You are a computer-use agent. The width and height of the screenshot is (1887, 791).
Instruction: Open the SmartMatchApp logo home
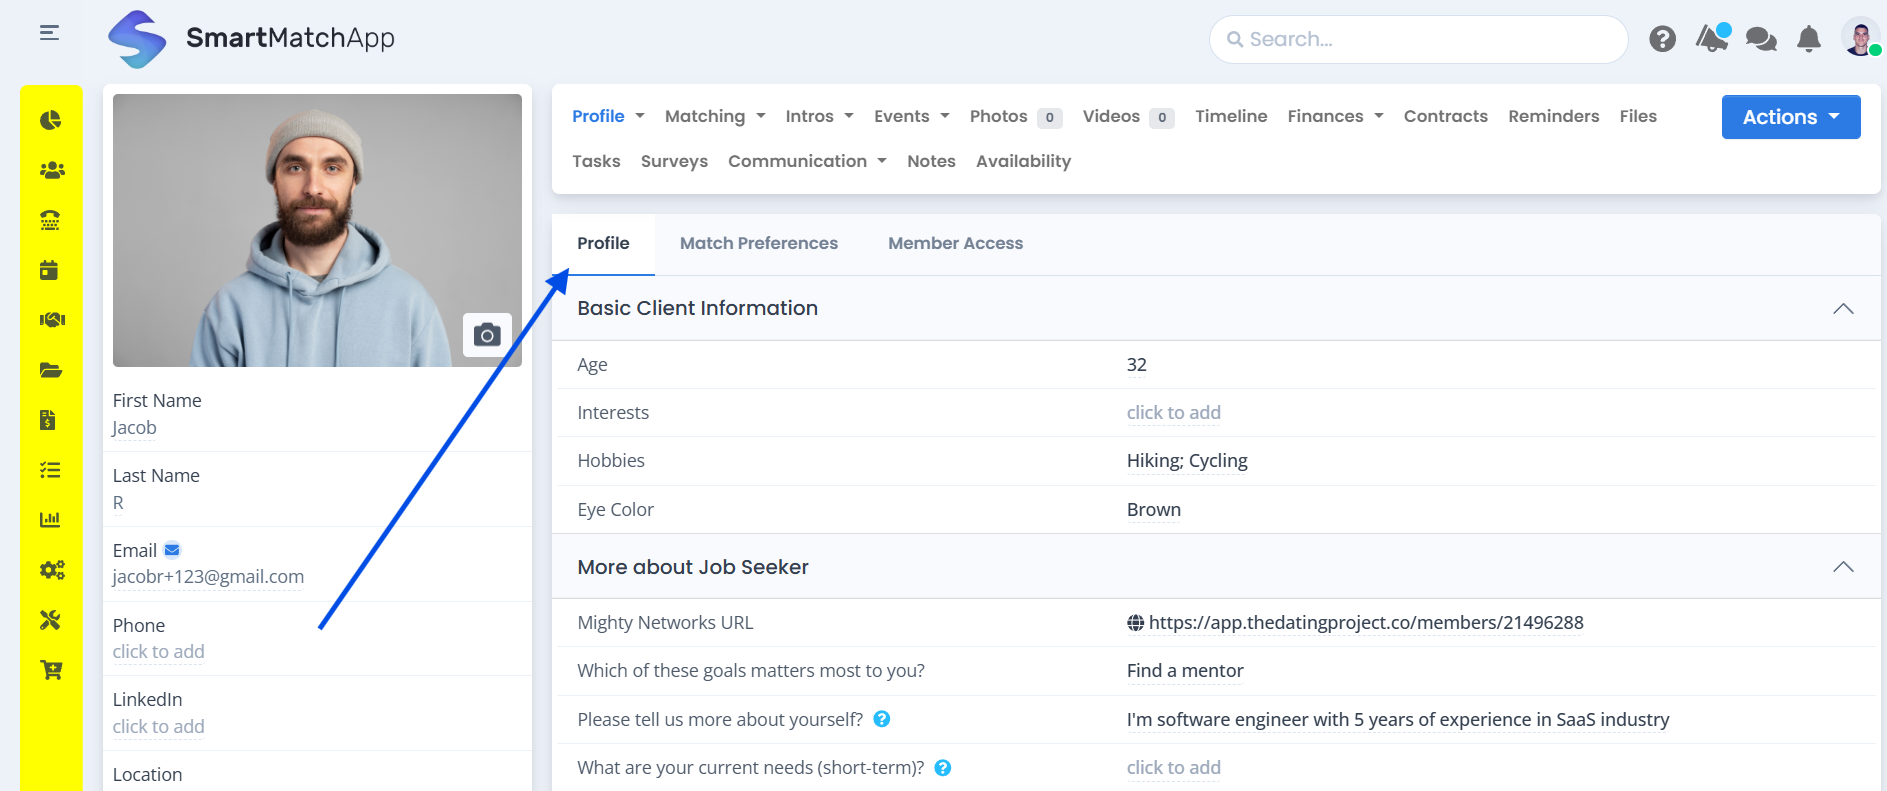click(x=251, y=39)
